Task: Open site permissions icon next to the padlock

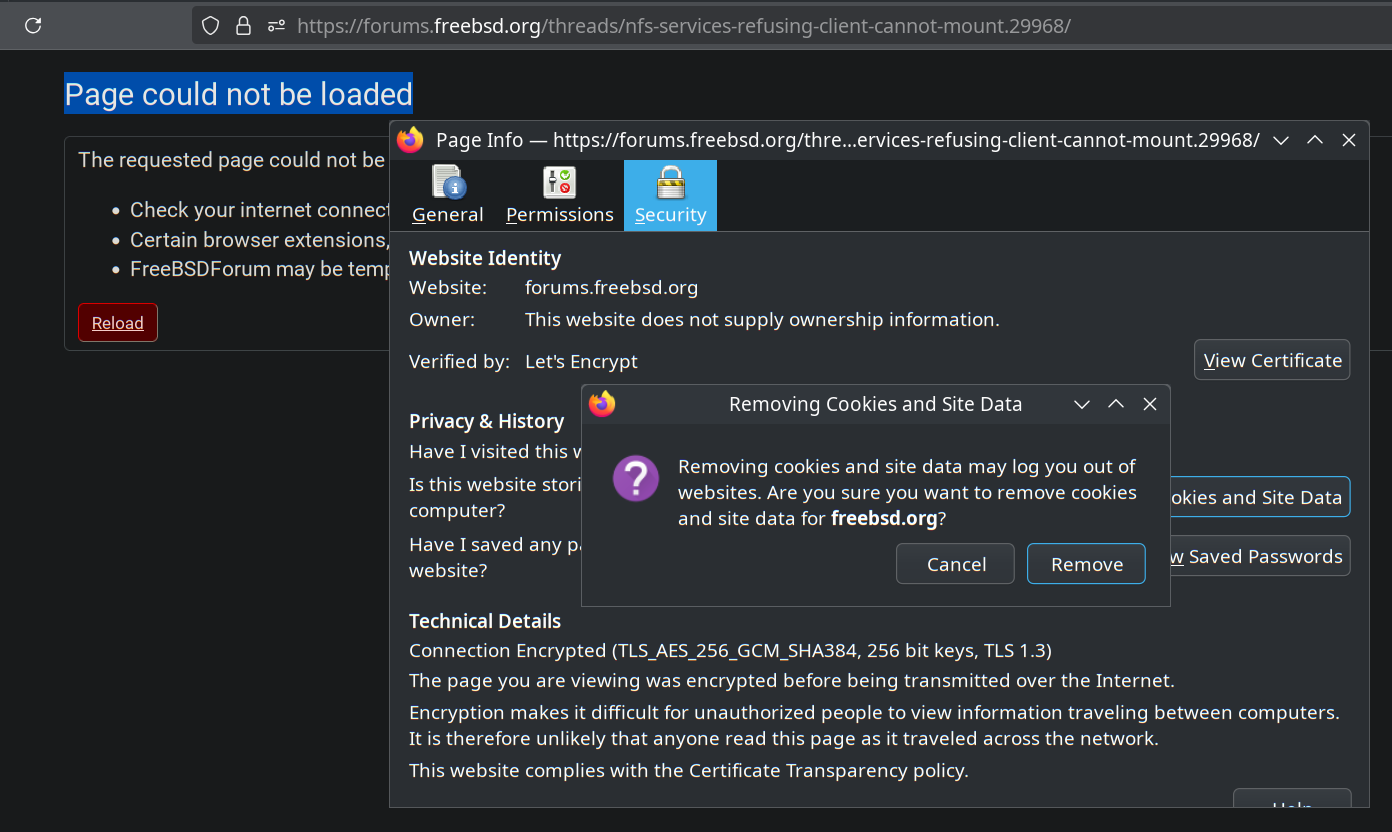Action: 276,25
